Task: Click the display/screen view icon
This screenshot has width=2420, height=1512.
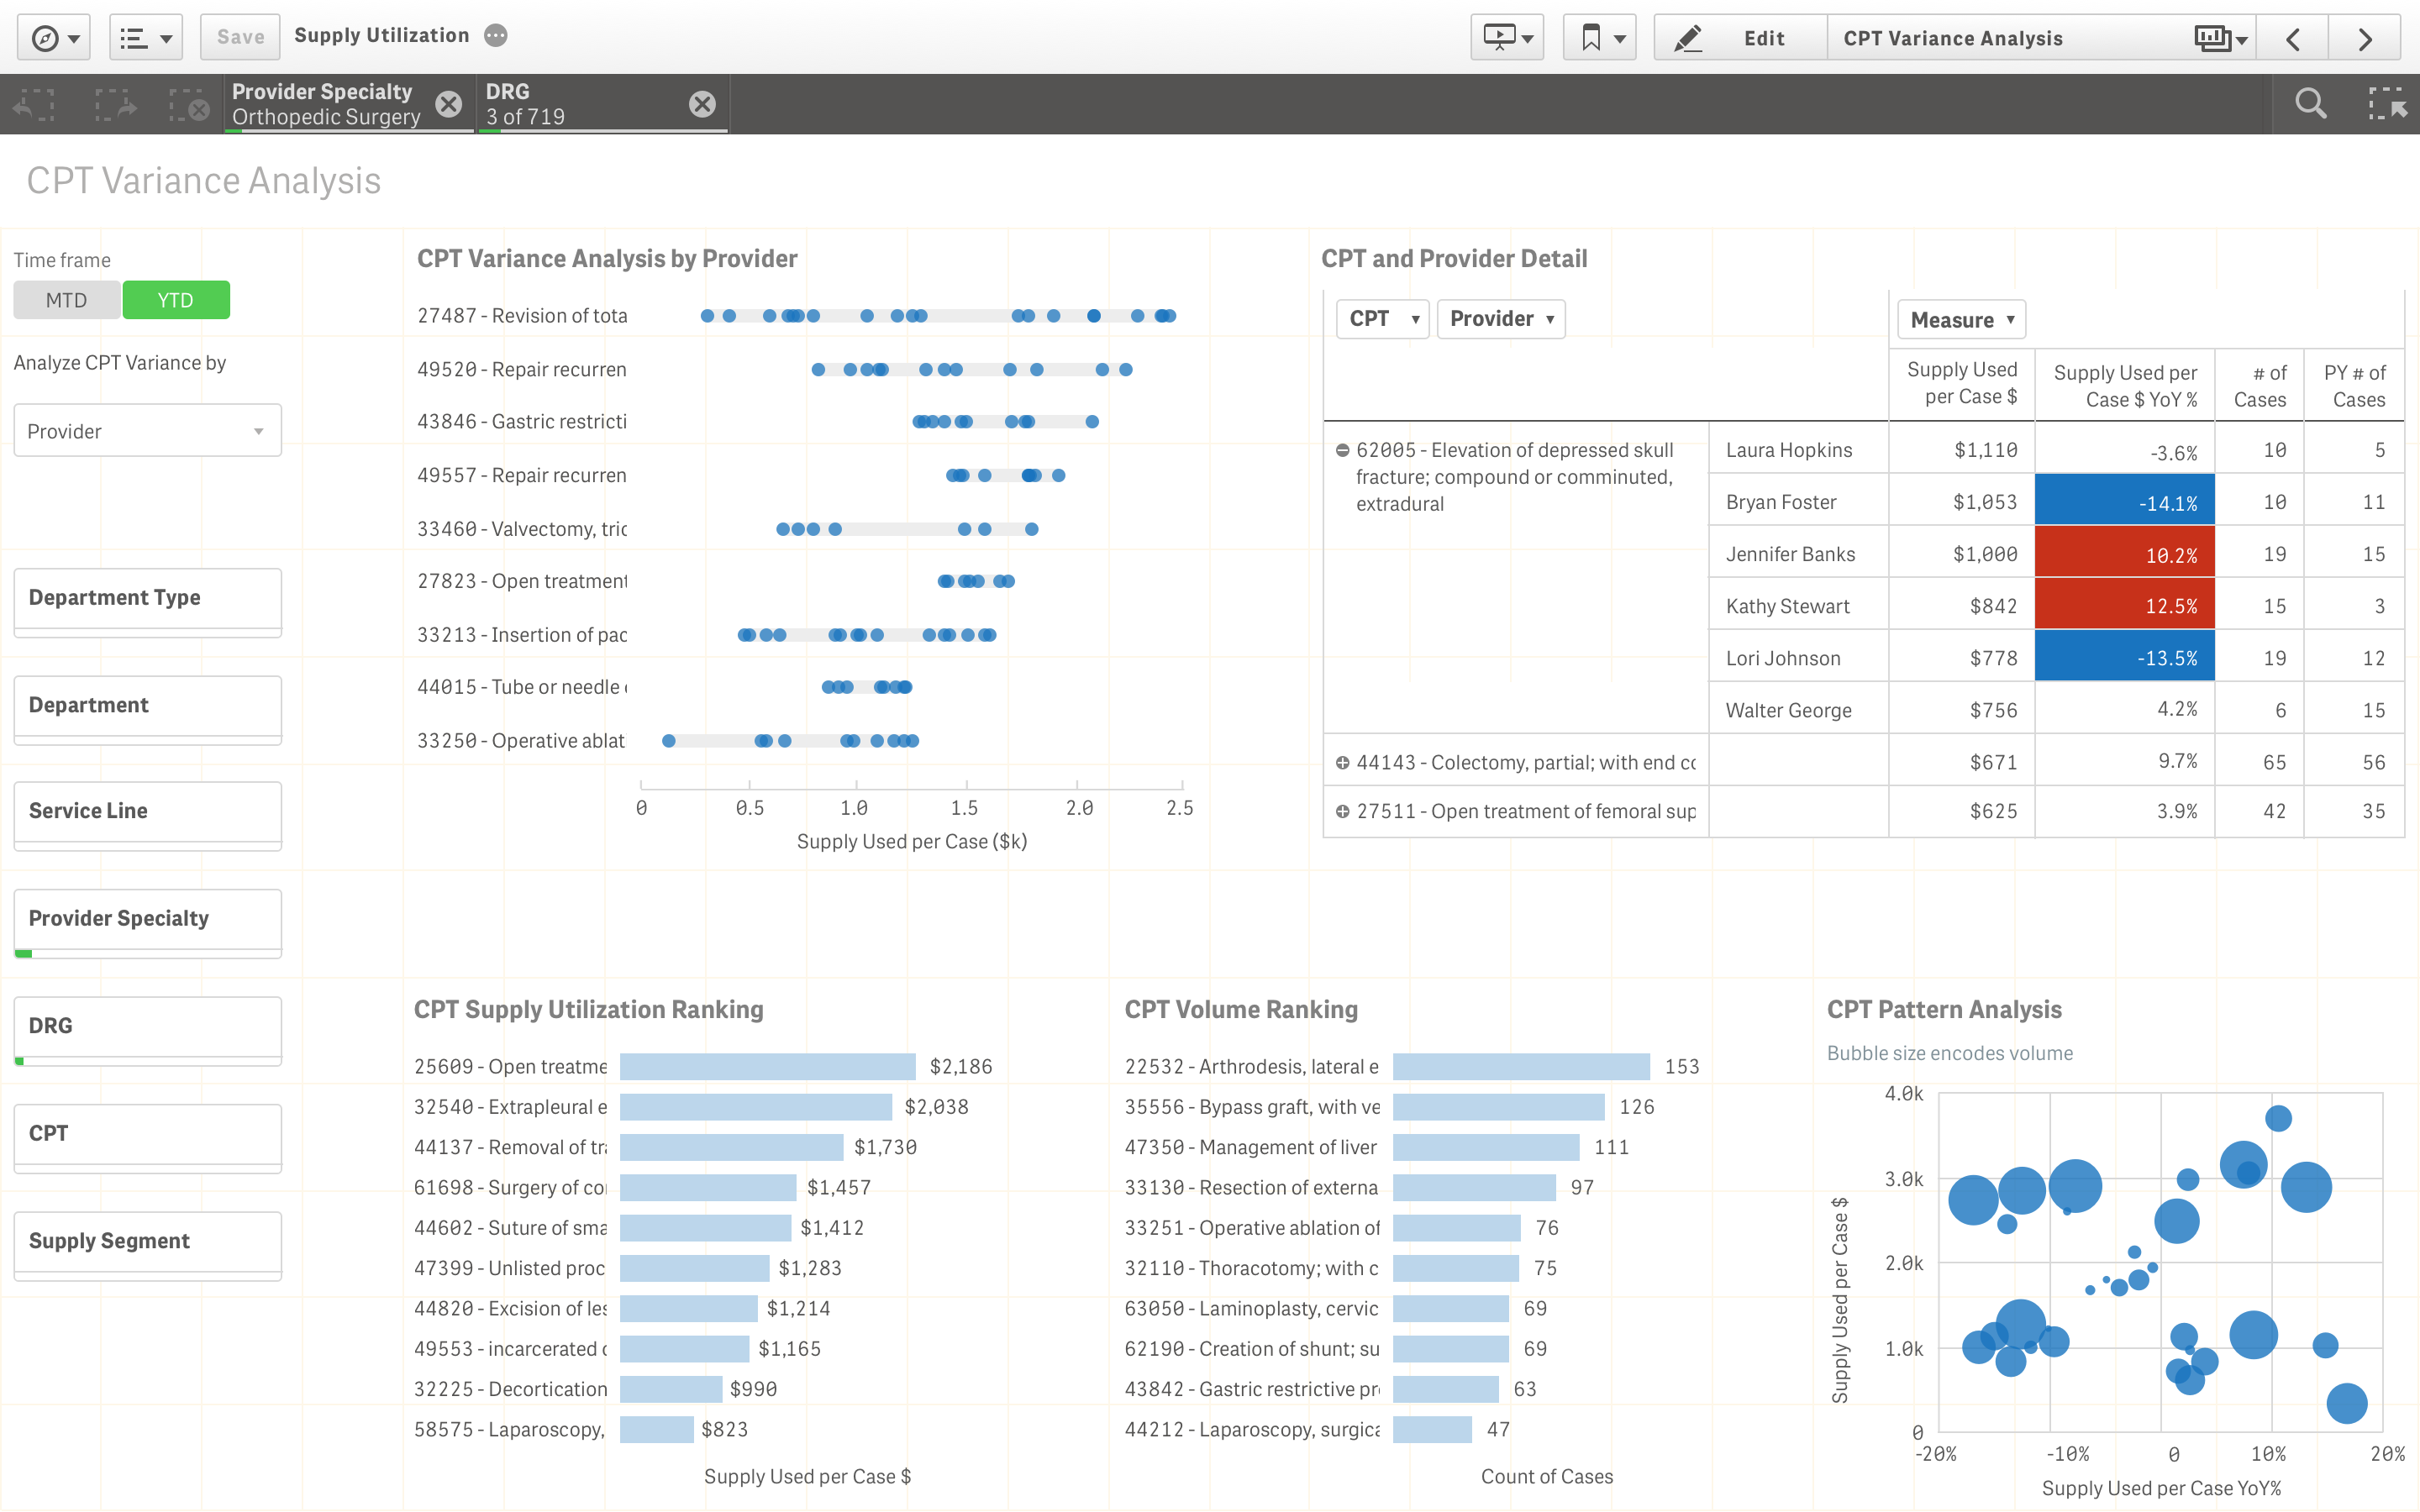Action: 1500,39
